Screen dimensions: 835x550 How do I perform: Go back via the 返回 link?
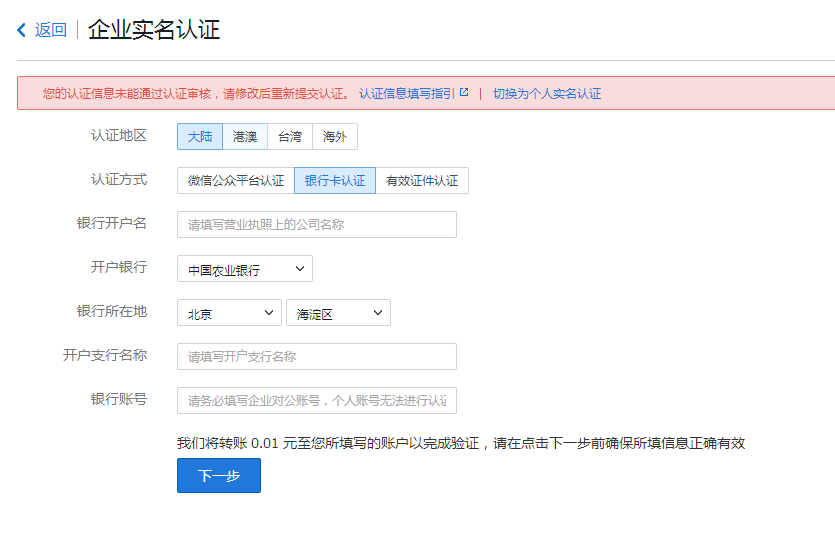coord(50,30)
